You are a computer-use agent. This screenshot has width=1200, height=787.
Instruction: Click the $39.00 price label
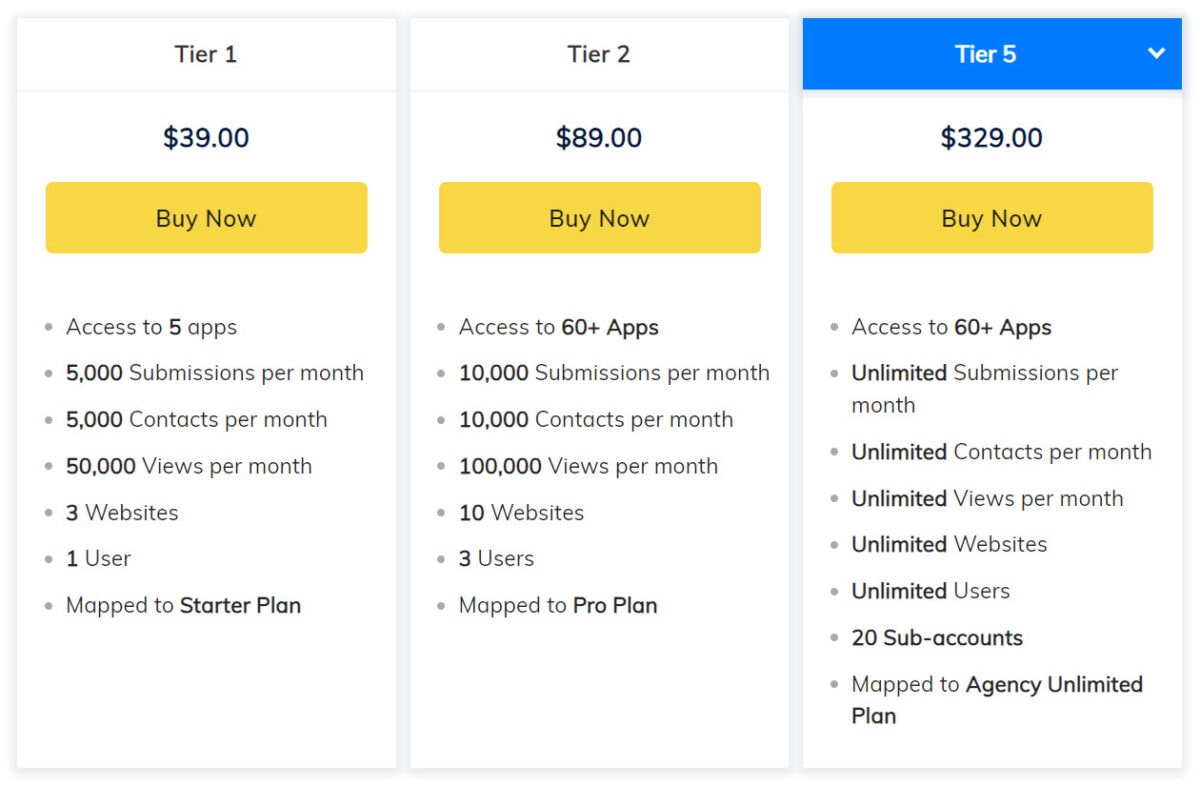click(206, 138)
